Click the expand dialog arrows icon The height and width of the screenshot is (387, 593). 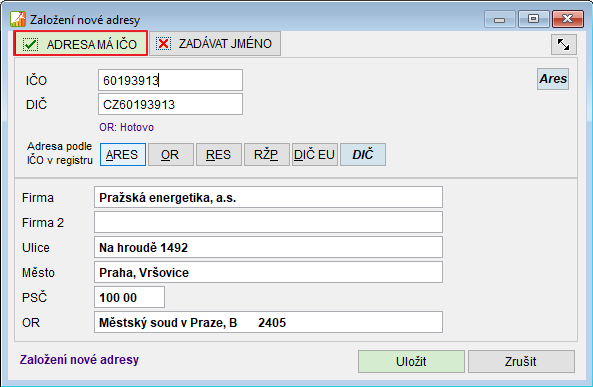click(564, 45)
